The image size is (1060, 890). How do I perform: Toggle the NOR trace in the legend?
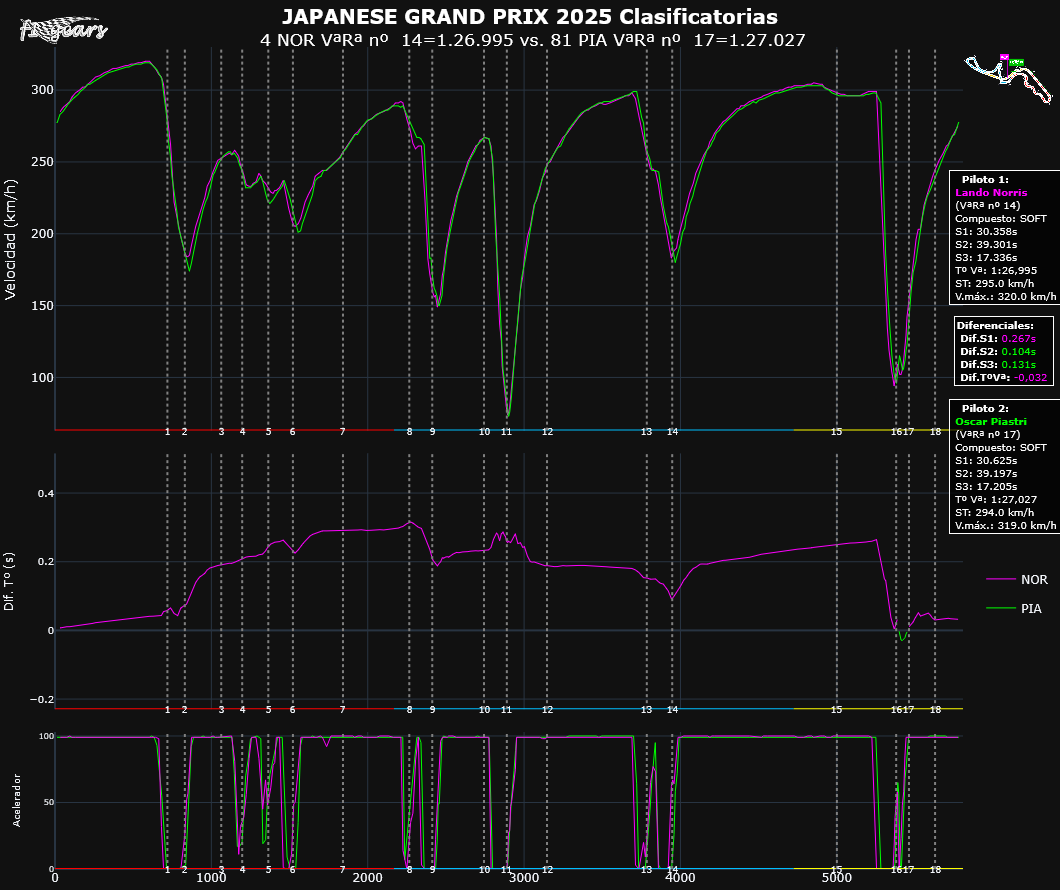[x=1017, y=580]
